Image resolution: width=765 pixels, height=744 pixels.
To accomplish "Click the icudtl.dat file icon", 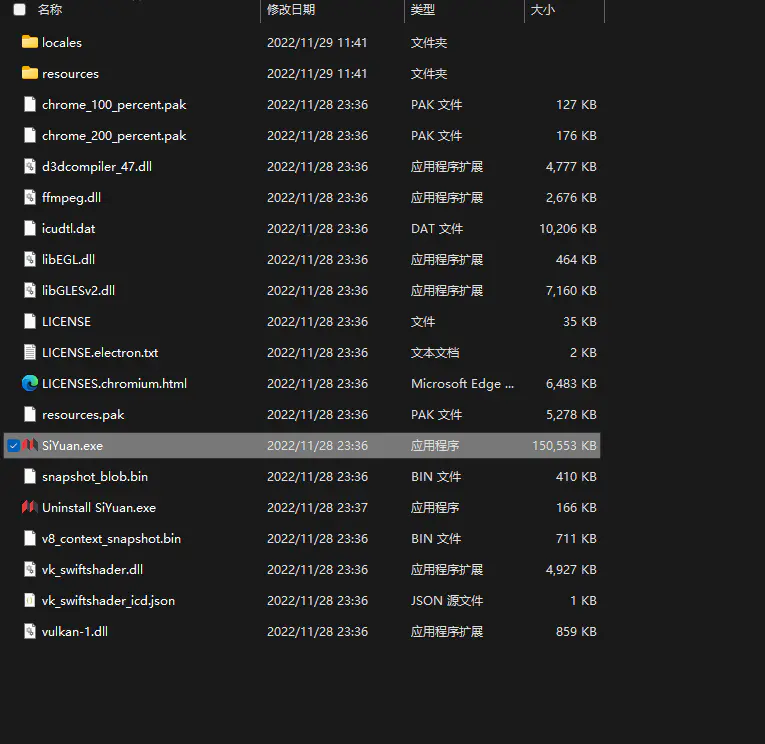I will tap(30, 228).
